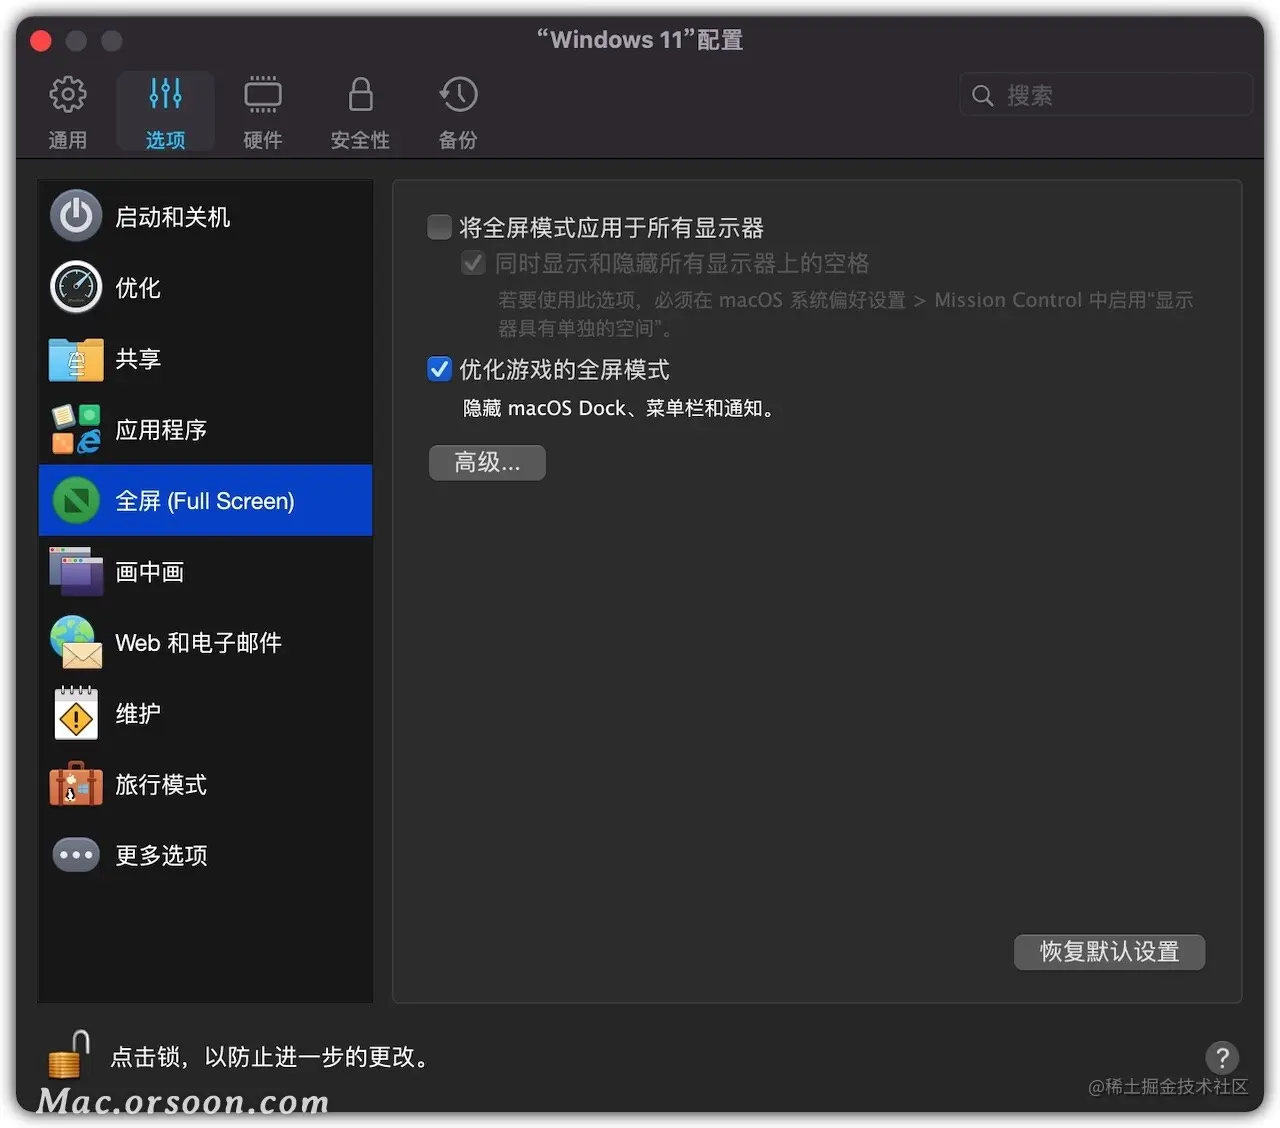Click the Mission Control hint text

click(x=846, y=313)
